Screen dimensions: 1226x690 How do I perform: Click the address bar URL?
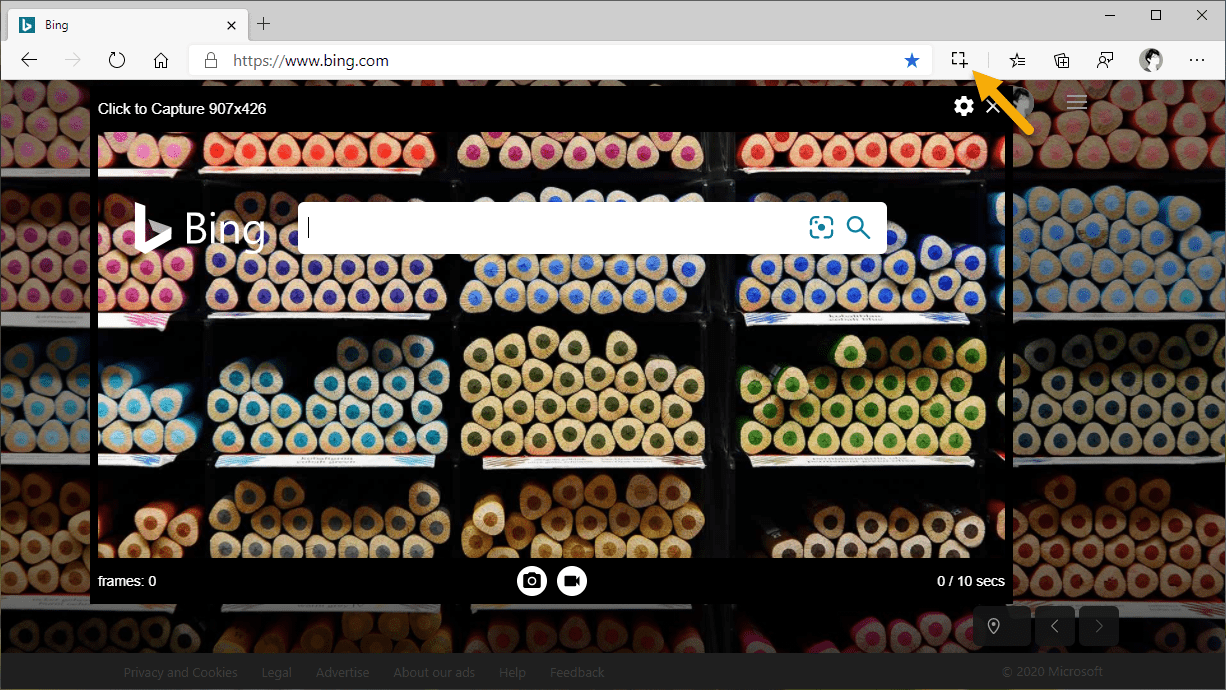pyautogui.click(x=310, y=60)
